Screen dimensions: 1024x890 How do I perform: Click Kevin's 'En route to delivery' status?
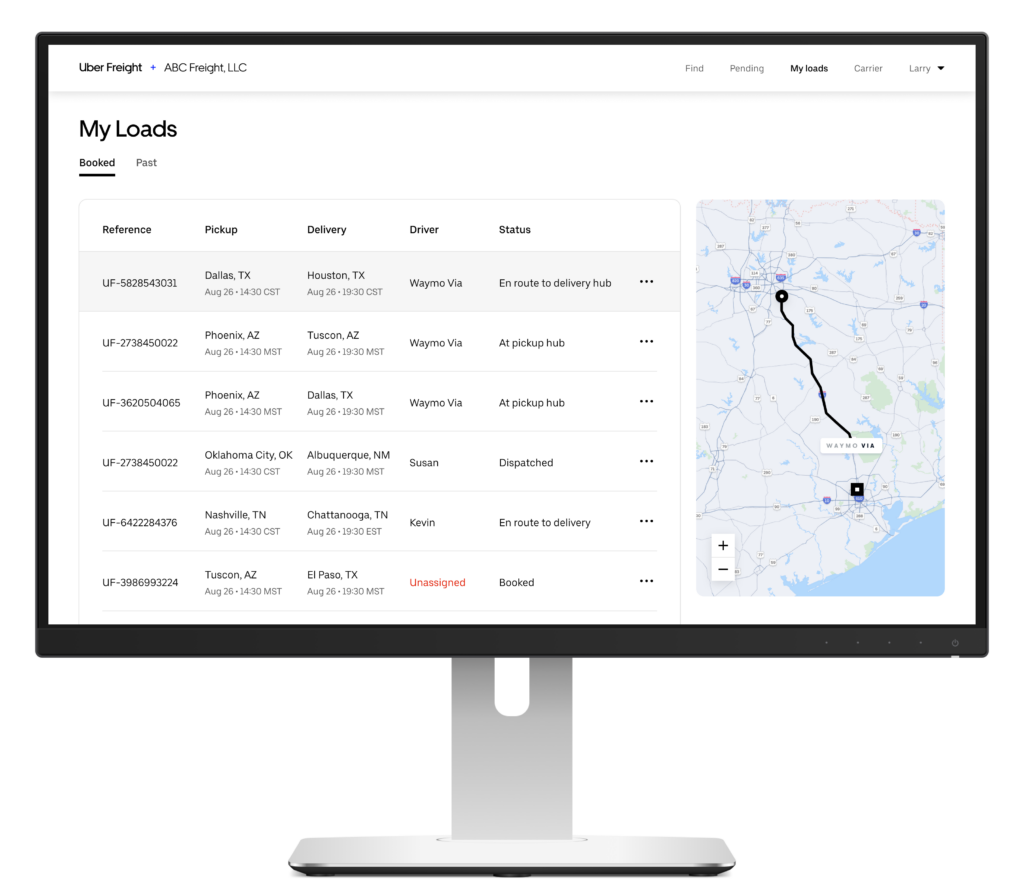tap(545, 523)
